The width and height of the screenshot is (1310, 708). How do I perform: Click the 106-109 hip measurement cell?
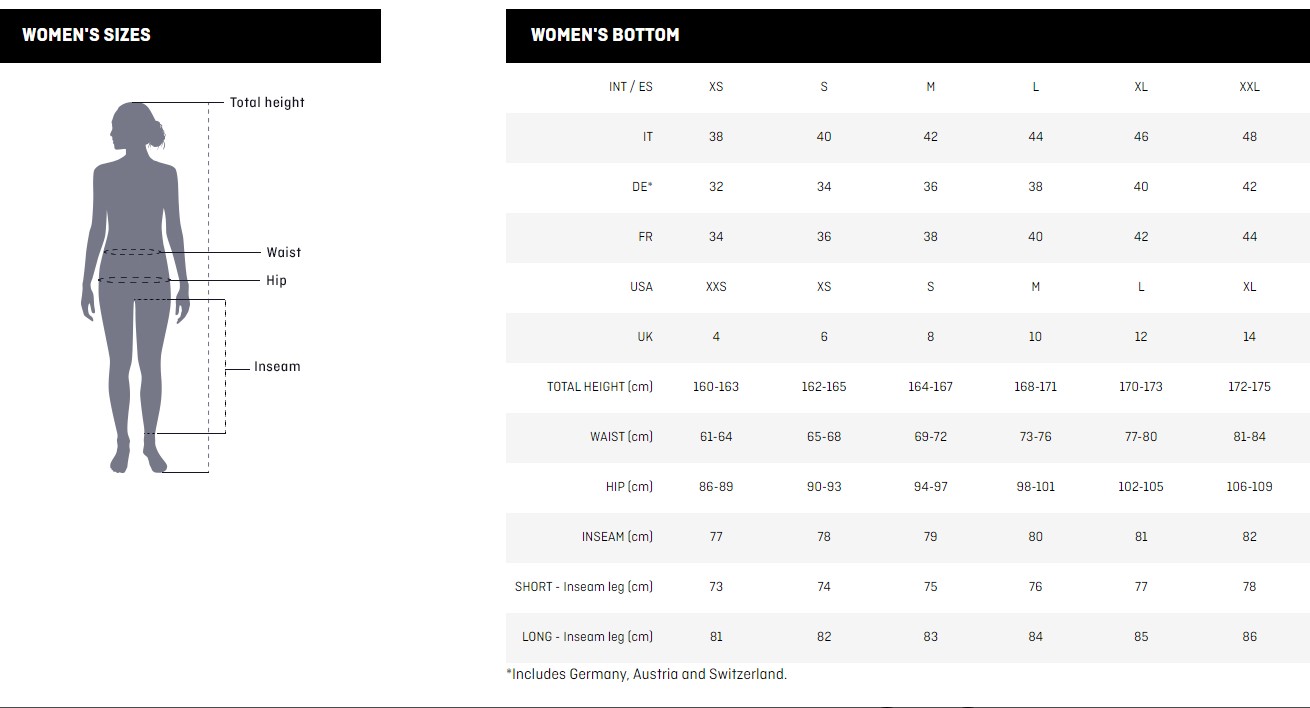(x=1249, y=487)
